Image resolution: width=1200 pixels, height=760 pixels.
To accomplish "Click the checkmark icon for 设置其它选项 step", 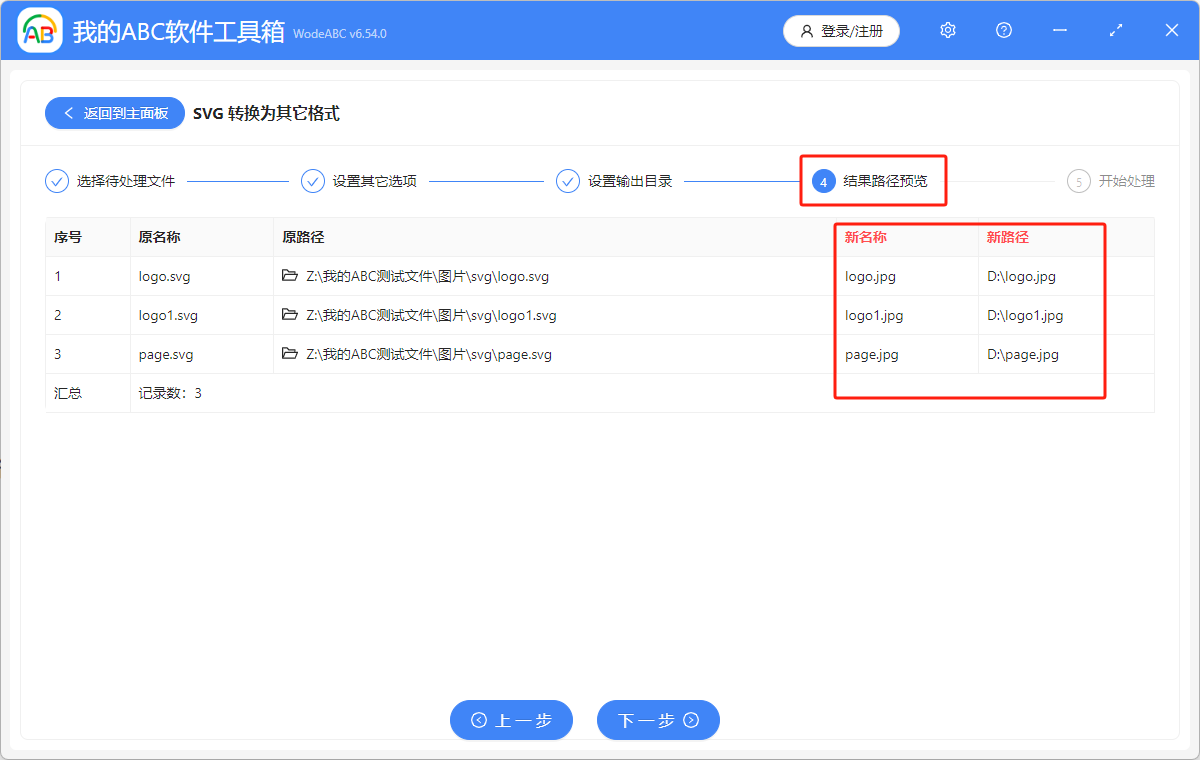I will pos(313,181).
